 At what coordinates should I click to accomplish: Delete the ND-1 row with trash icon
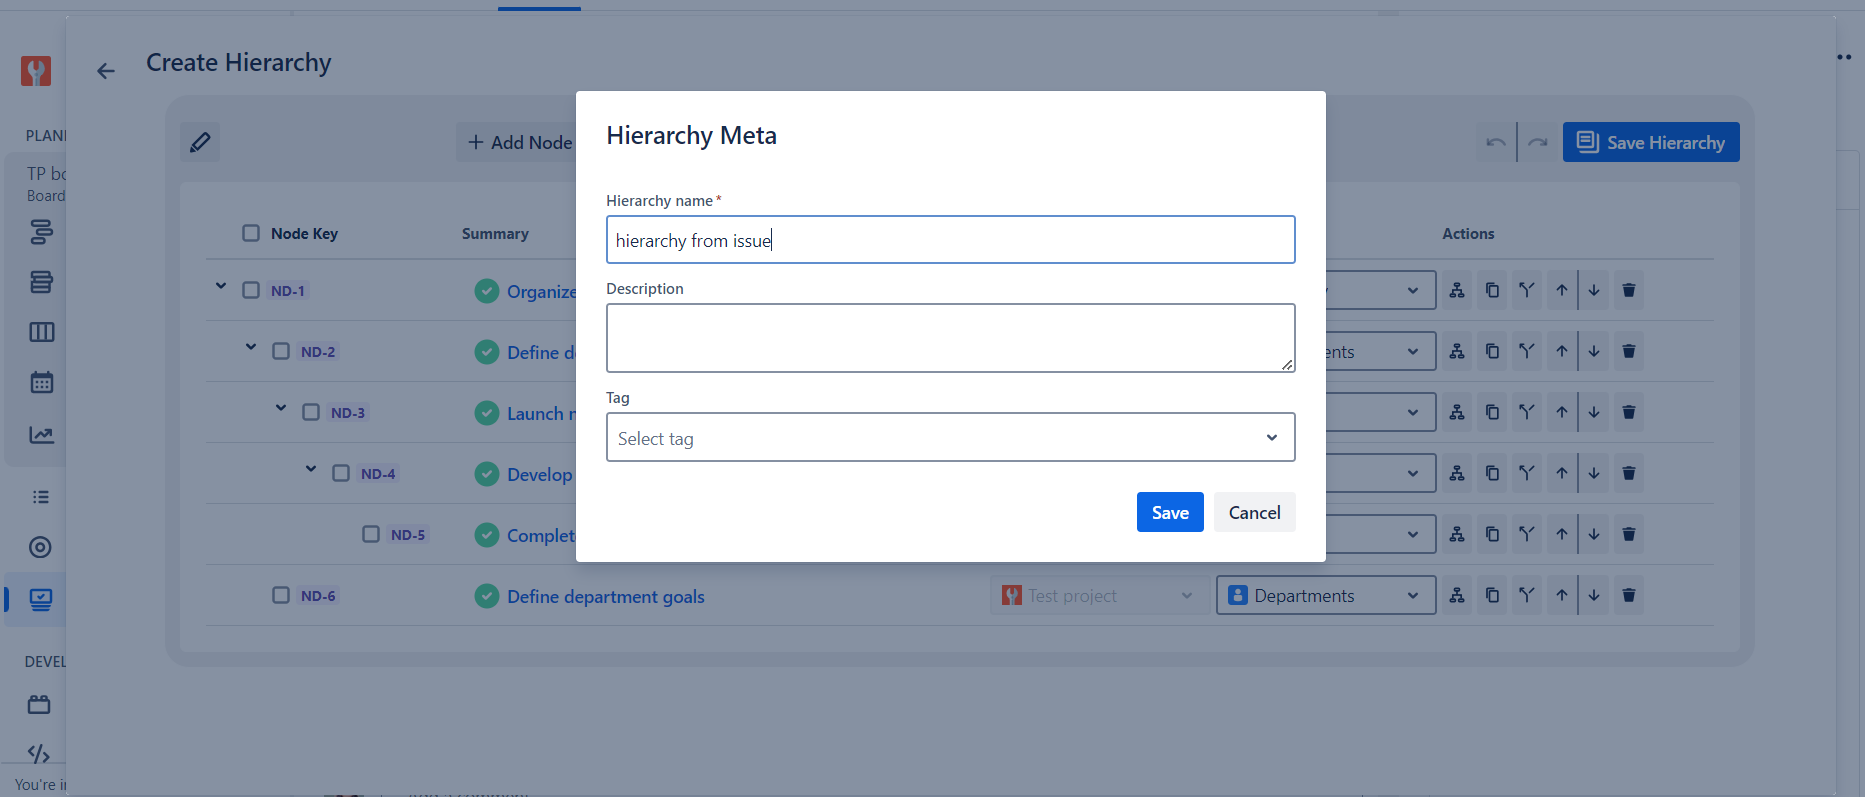coord(1628,290)
